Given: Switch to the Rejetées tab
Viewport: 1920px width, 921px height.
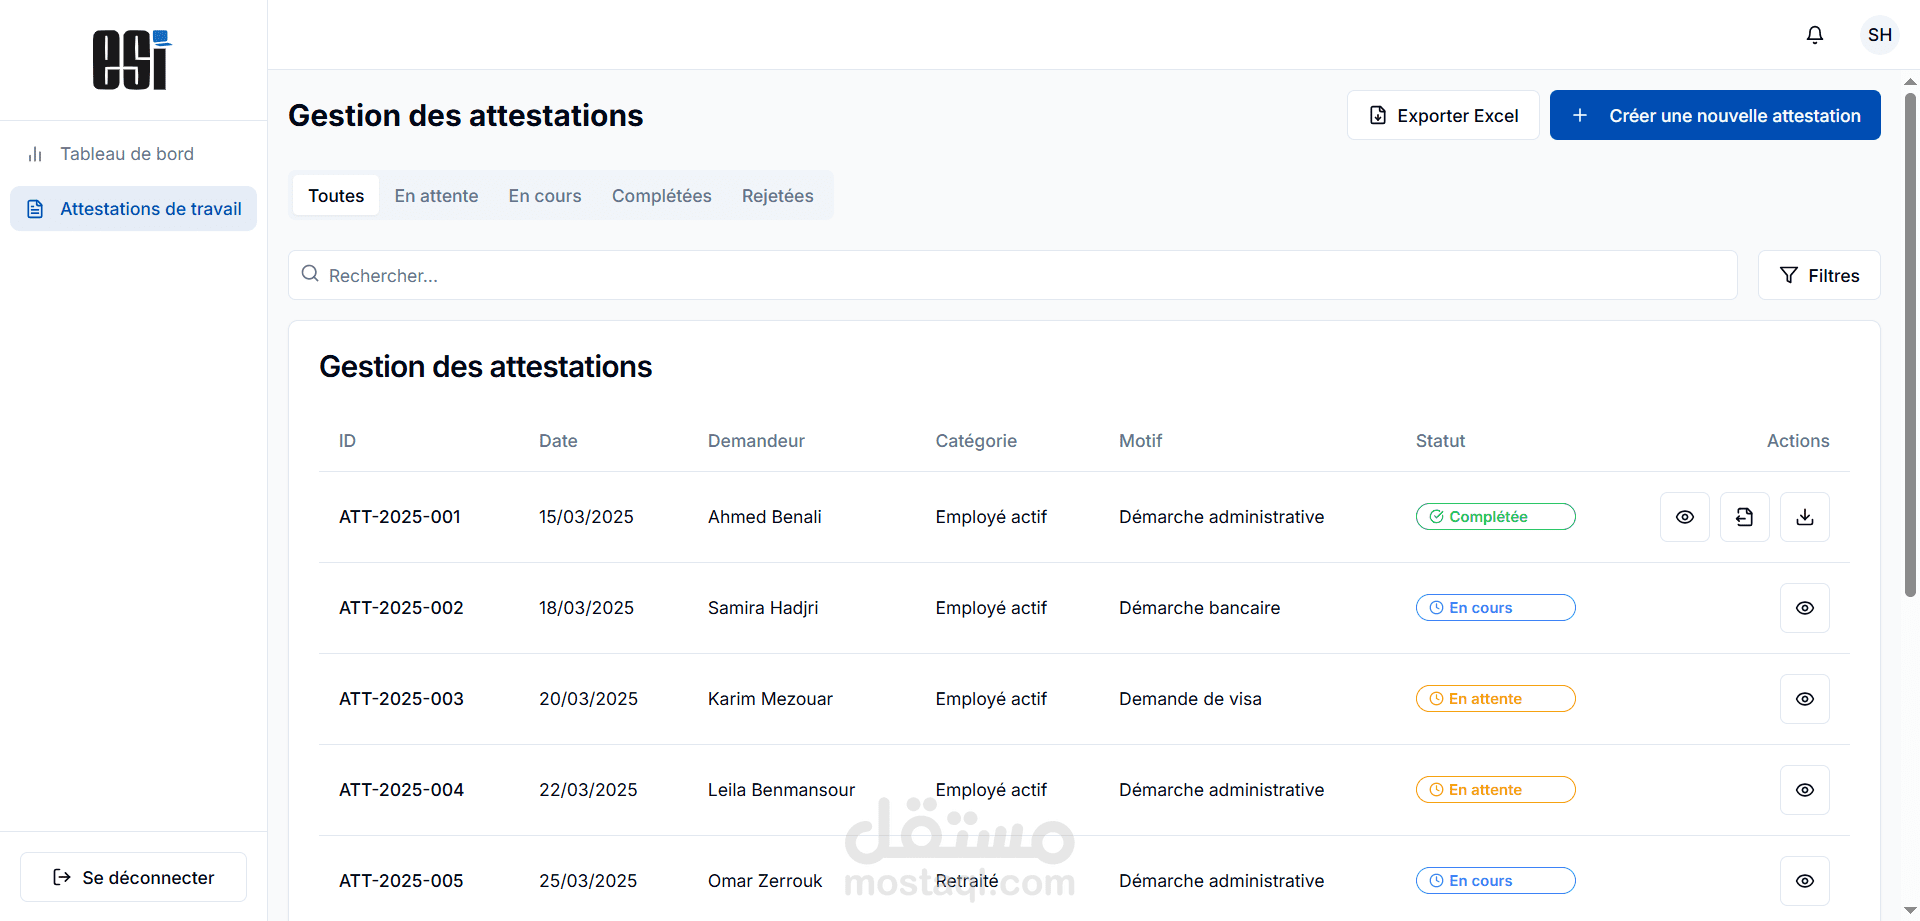Looking at the screenshot, I should (778, 196).
